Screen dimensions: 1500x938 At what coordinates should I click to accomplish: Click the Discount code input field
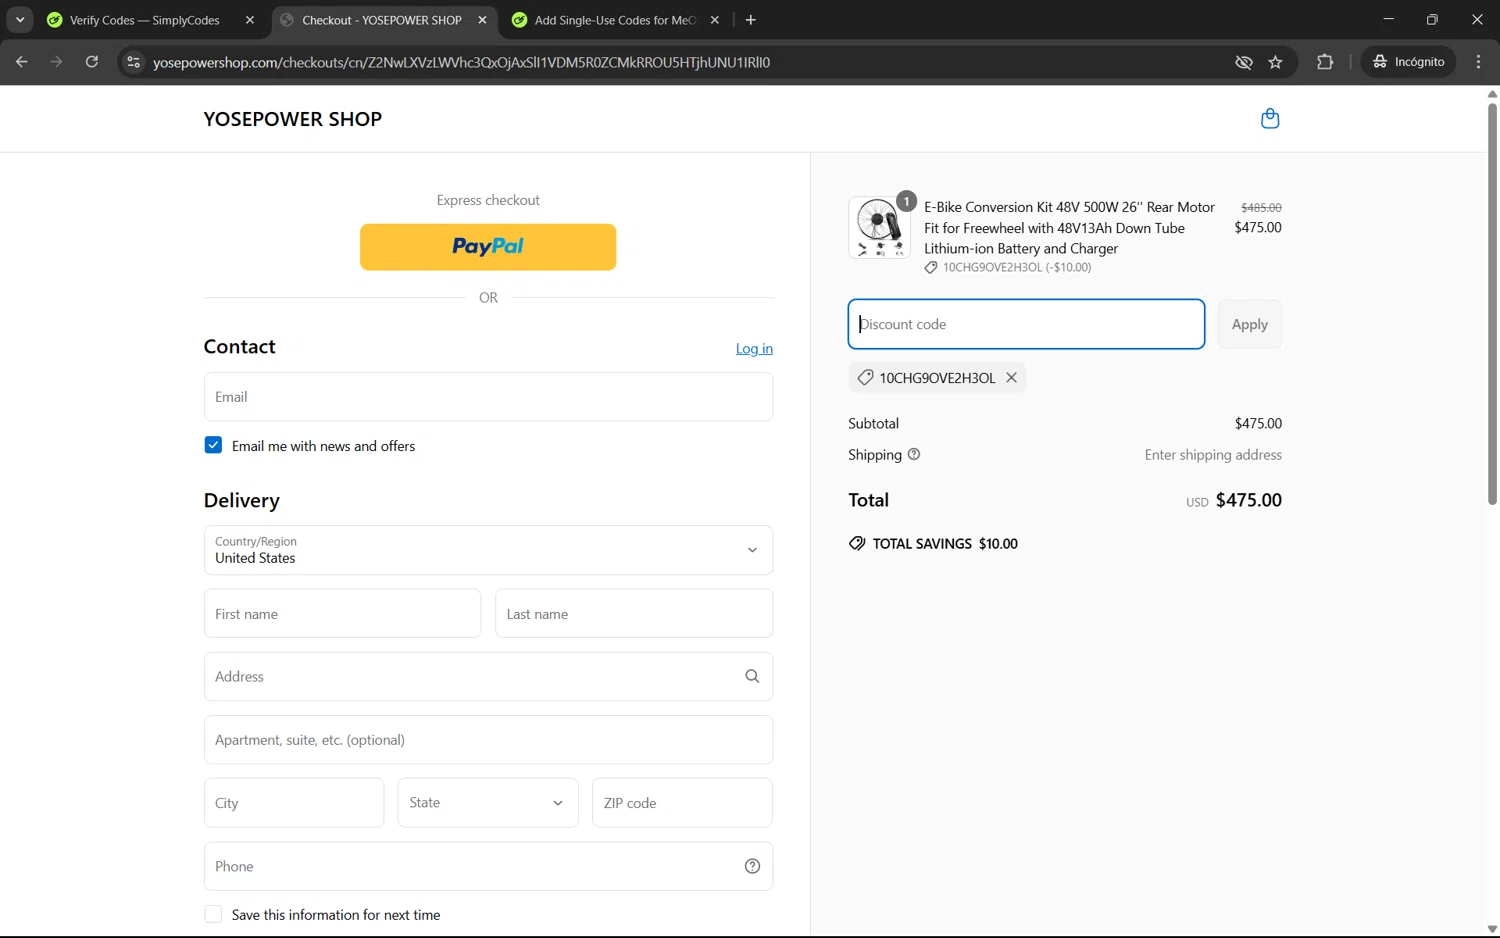tap(1026, 324)
